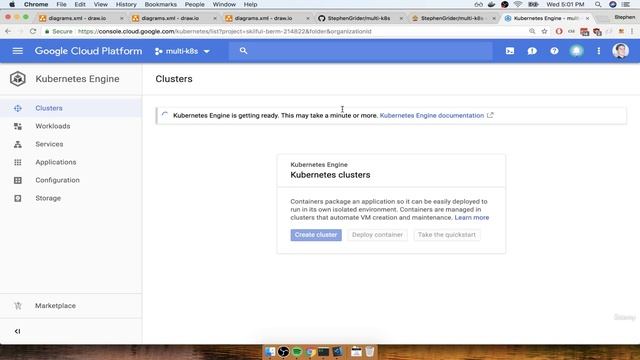Open the Bookmarks menu
The height and width of the screenshot is (360, 640).
tap(160, 4)
